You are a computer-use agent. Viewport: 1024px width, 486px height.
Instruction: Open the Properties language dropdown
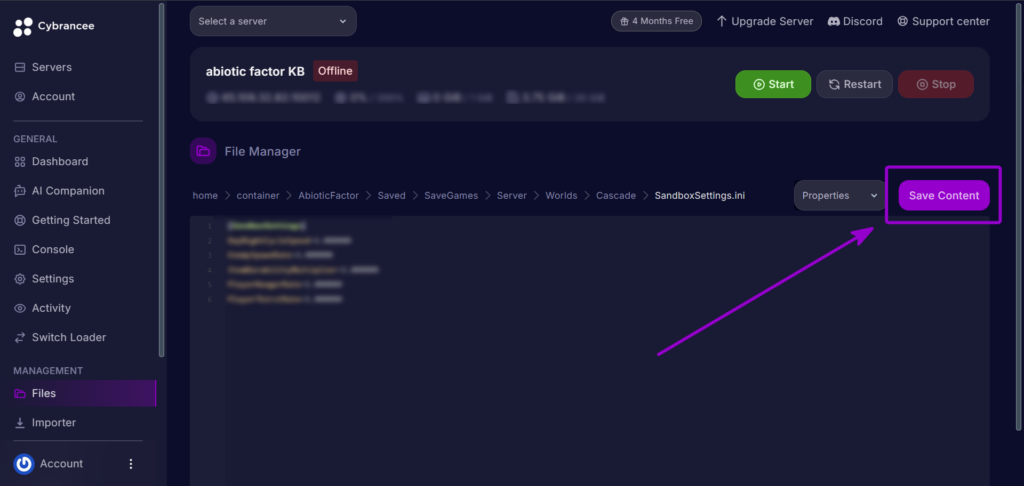click(x=840, y=195)
